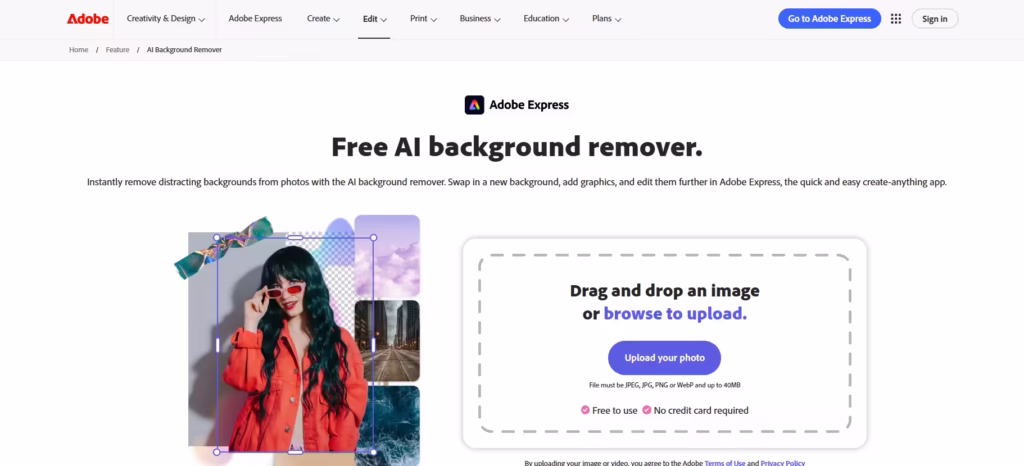Open the Feature breadcrumb link

tap(118, 50)
